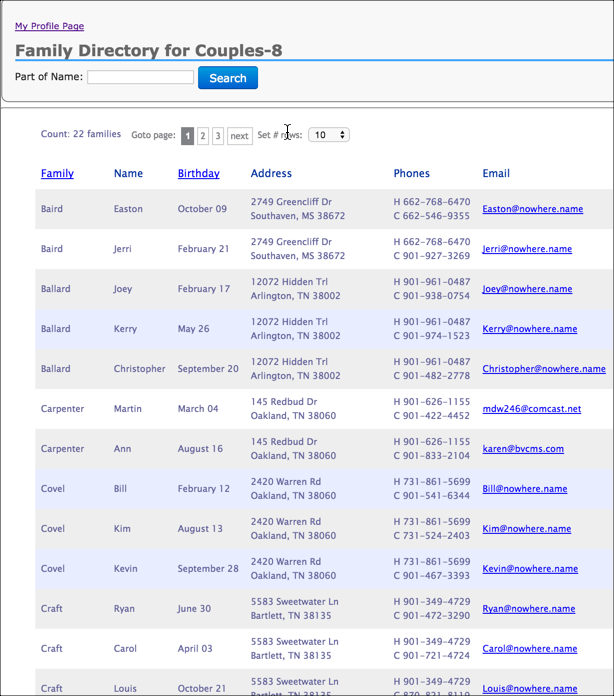Click cell phone C 662-546-9355
Image resolution: width=614 pixels, height=696 pixels.
point(432,216)
